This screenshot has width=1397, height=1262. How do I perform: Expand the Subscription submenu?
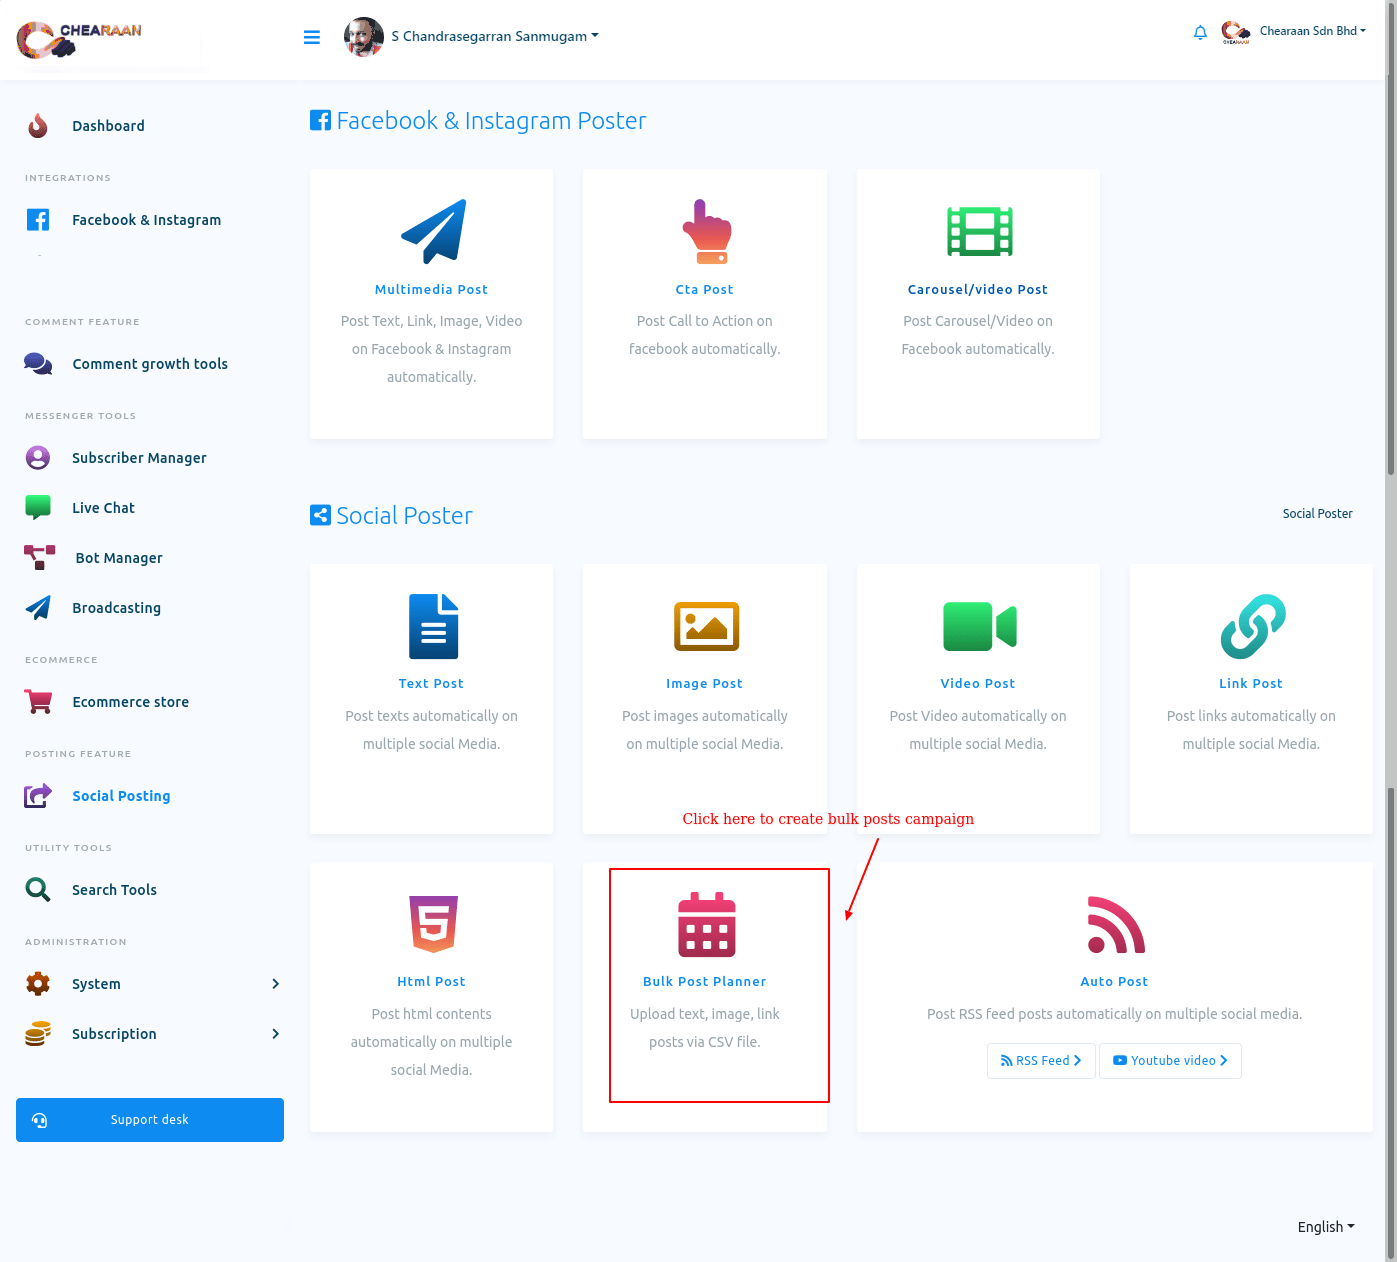point(150,1034)
